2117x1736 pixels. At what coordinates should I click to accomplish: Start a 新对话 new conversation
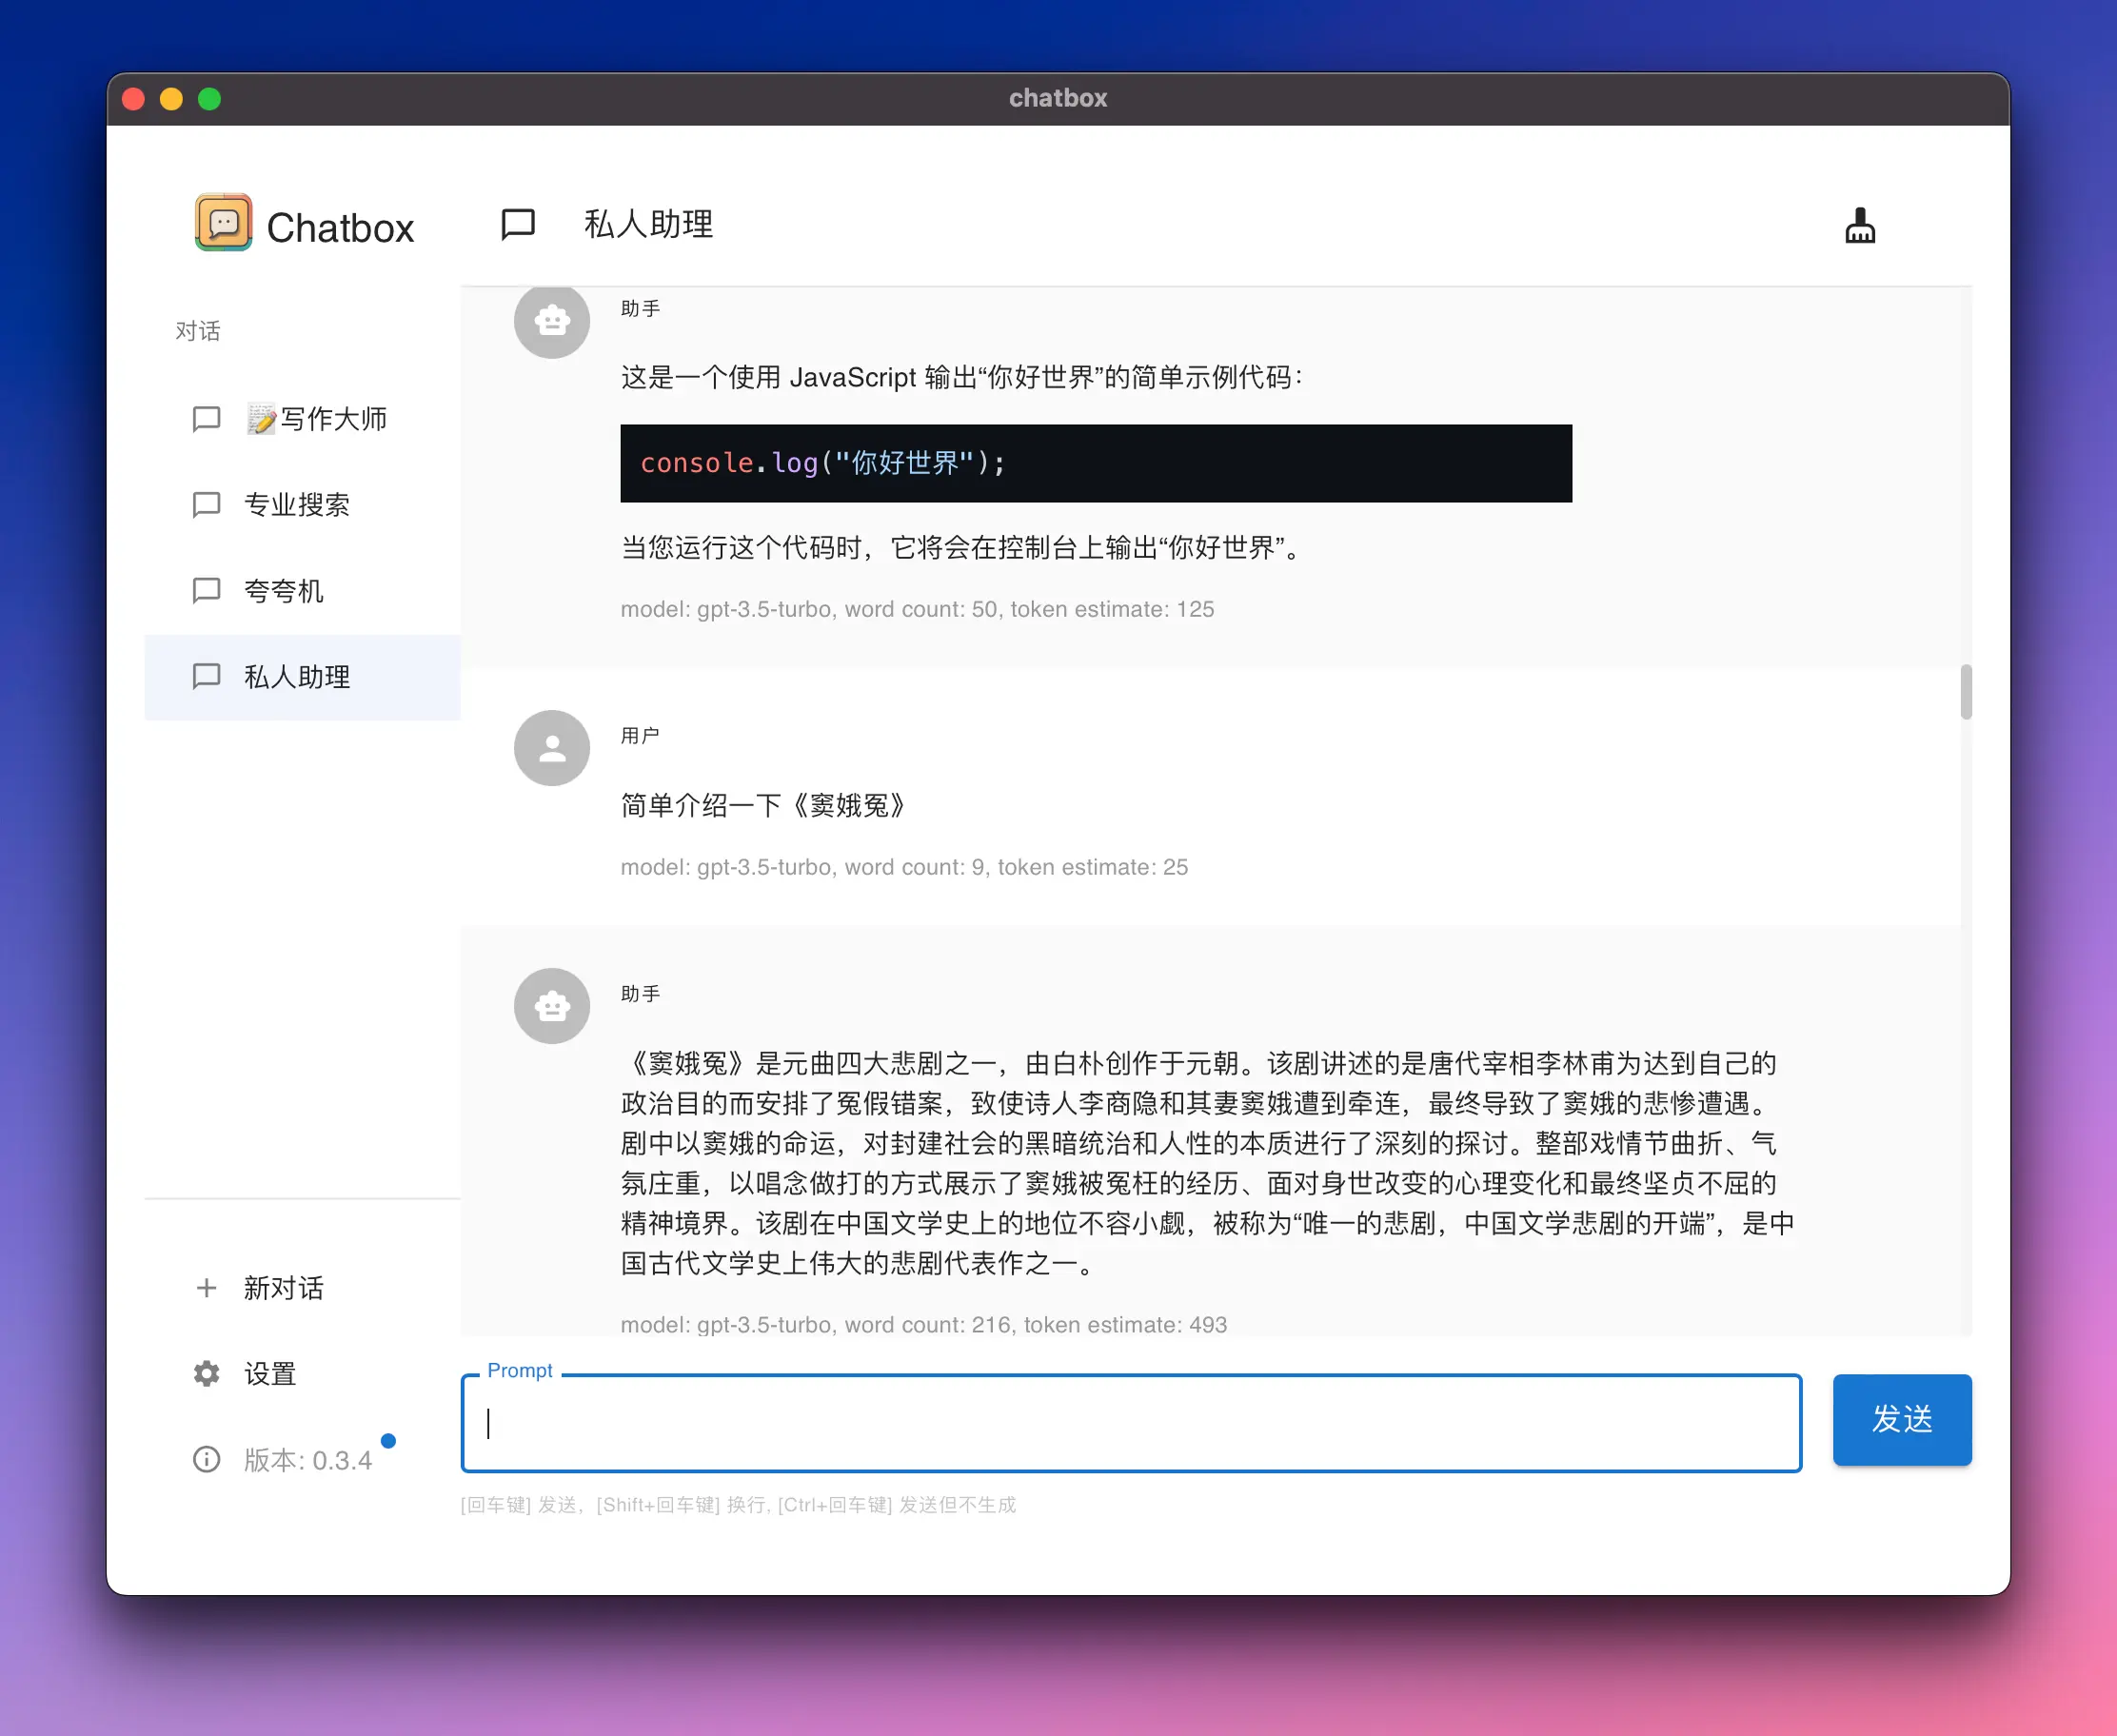tap(284, 1288)
